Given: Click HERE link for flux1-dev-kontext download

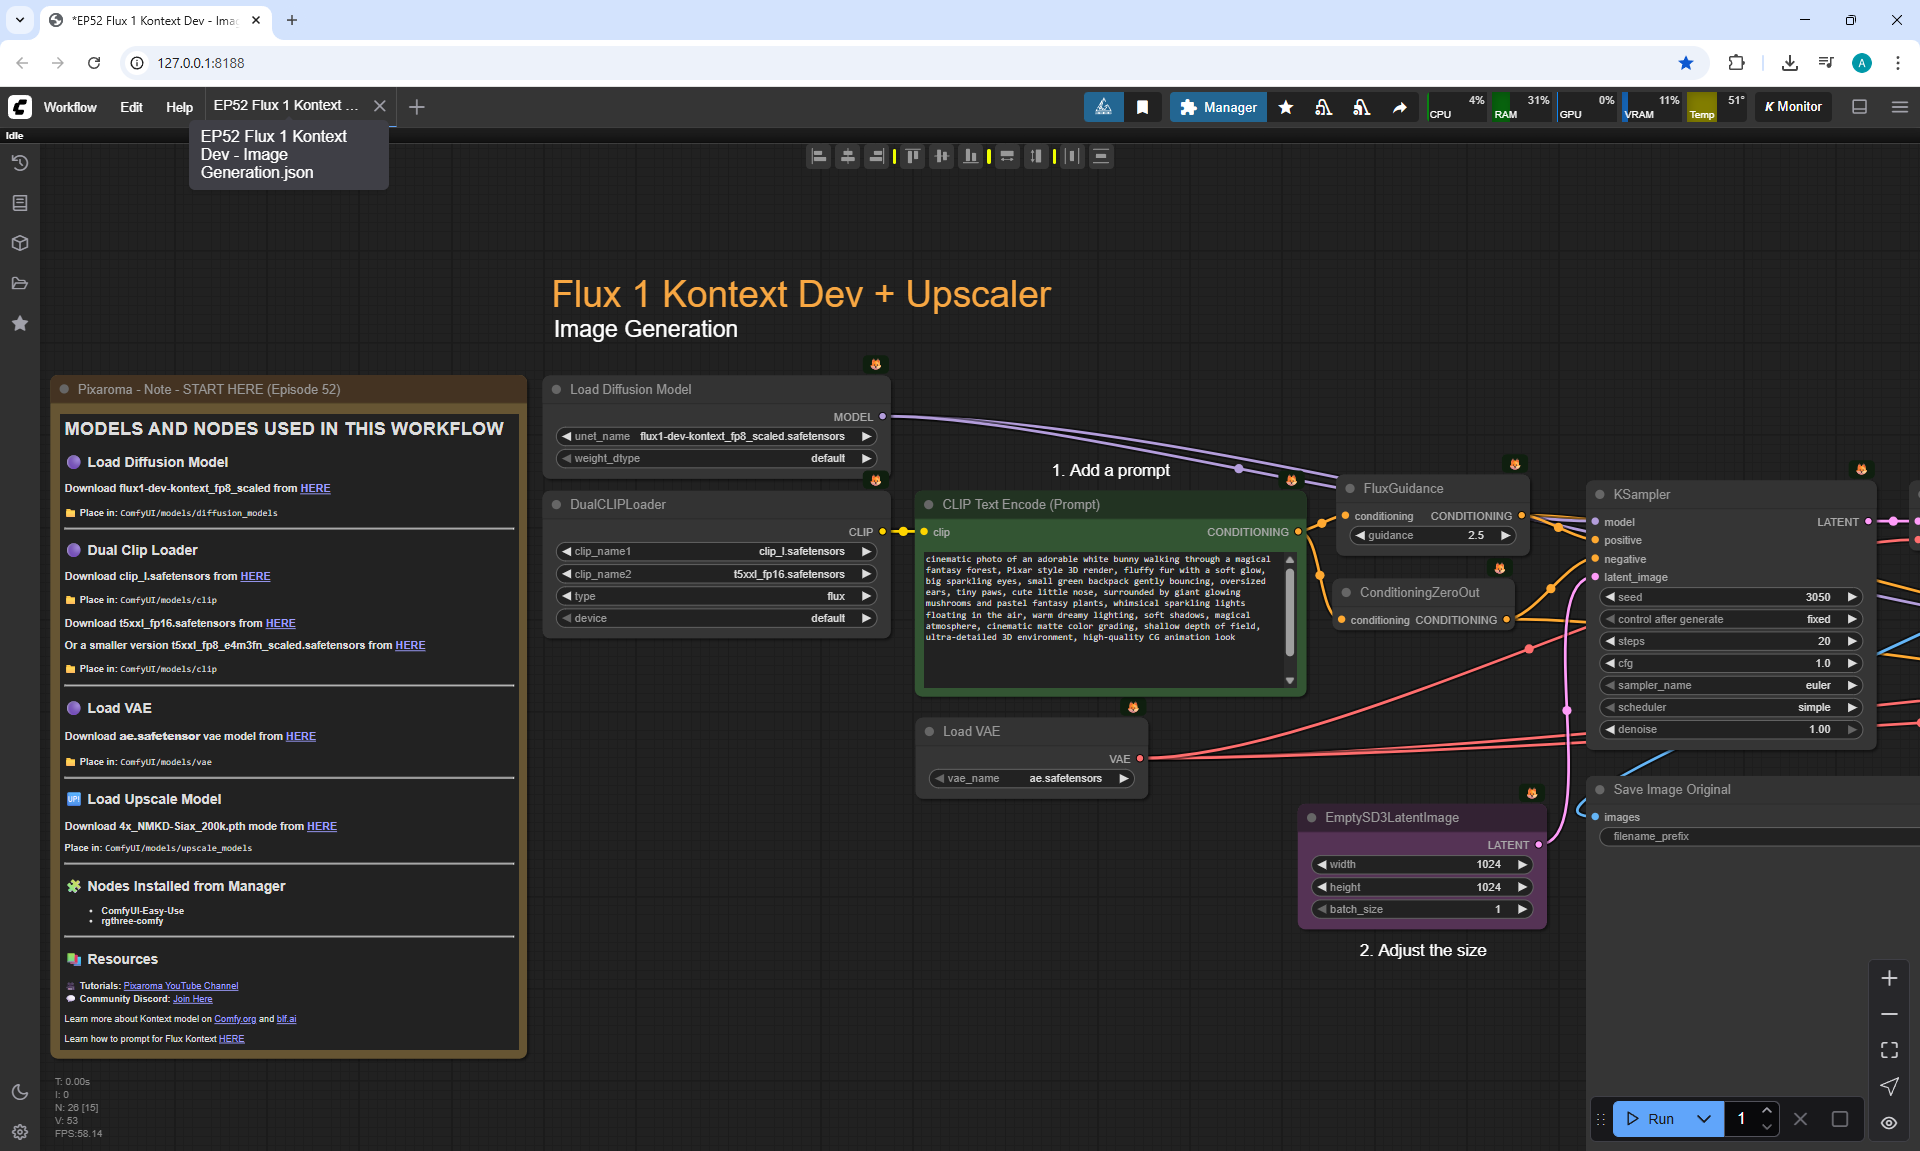Looking at the screenshot, I should (x=315, y=488).
